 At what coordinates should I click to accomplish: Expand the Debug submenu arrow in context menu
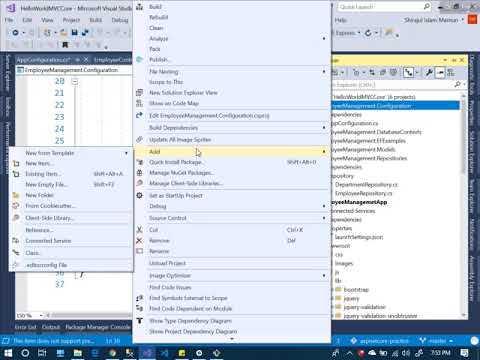click(x=324, y=206)
